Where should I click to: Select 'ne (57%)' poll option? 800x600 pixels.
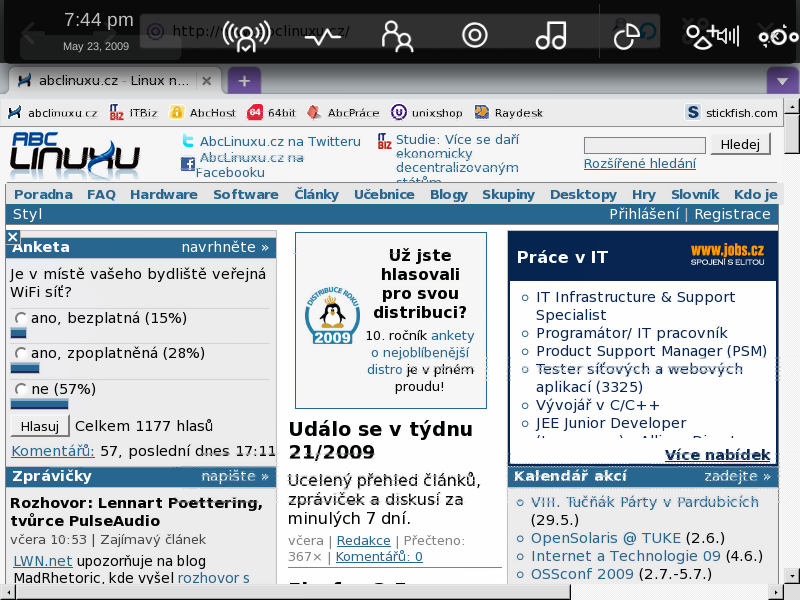click(x=20, y=389)
